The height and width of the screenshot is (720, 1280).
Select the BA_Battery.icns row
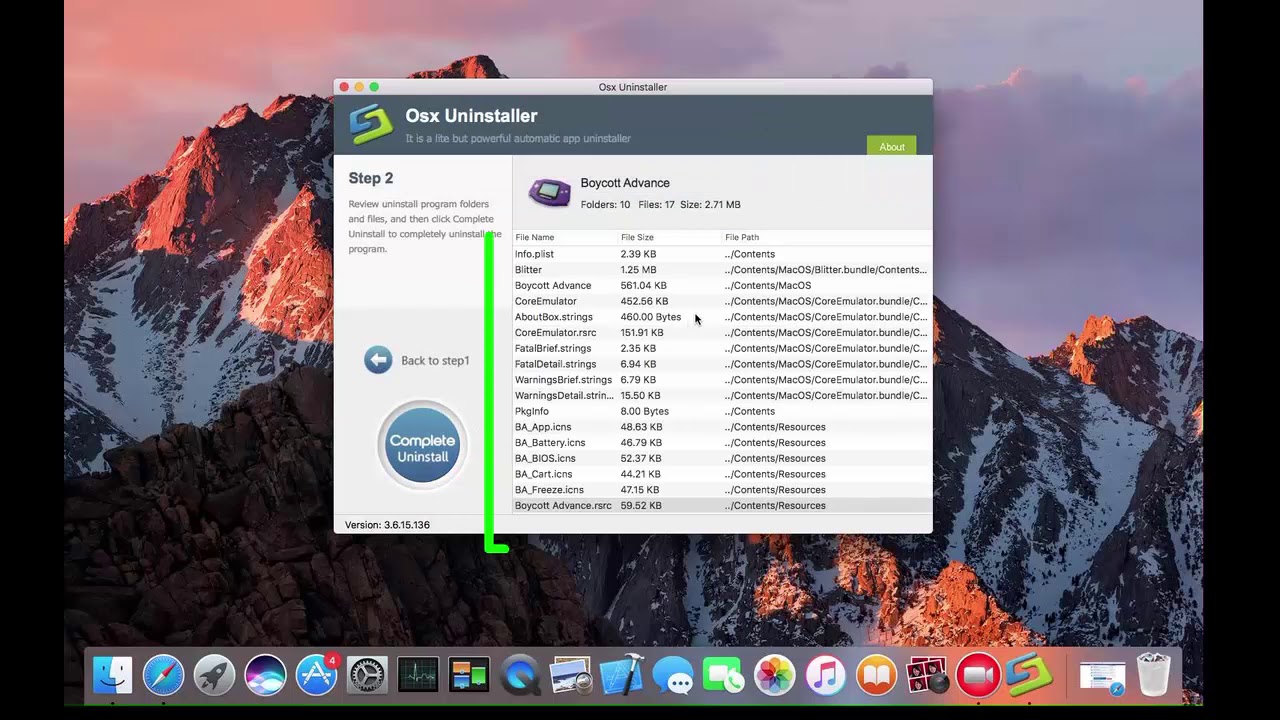tap(722, 443)
